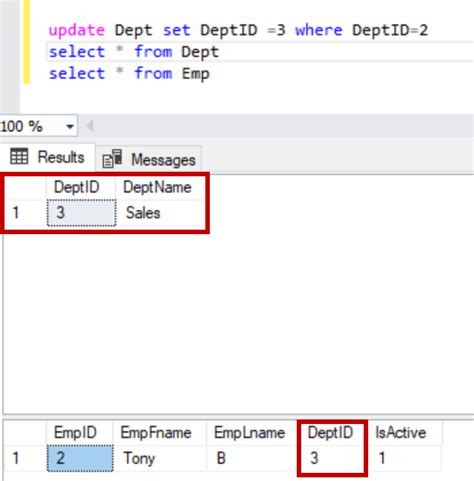Place cursor on the update Dept query line
The height and width of the screenshot is (481, 474).
238,30
